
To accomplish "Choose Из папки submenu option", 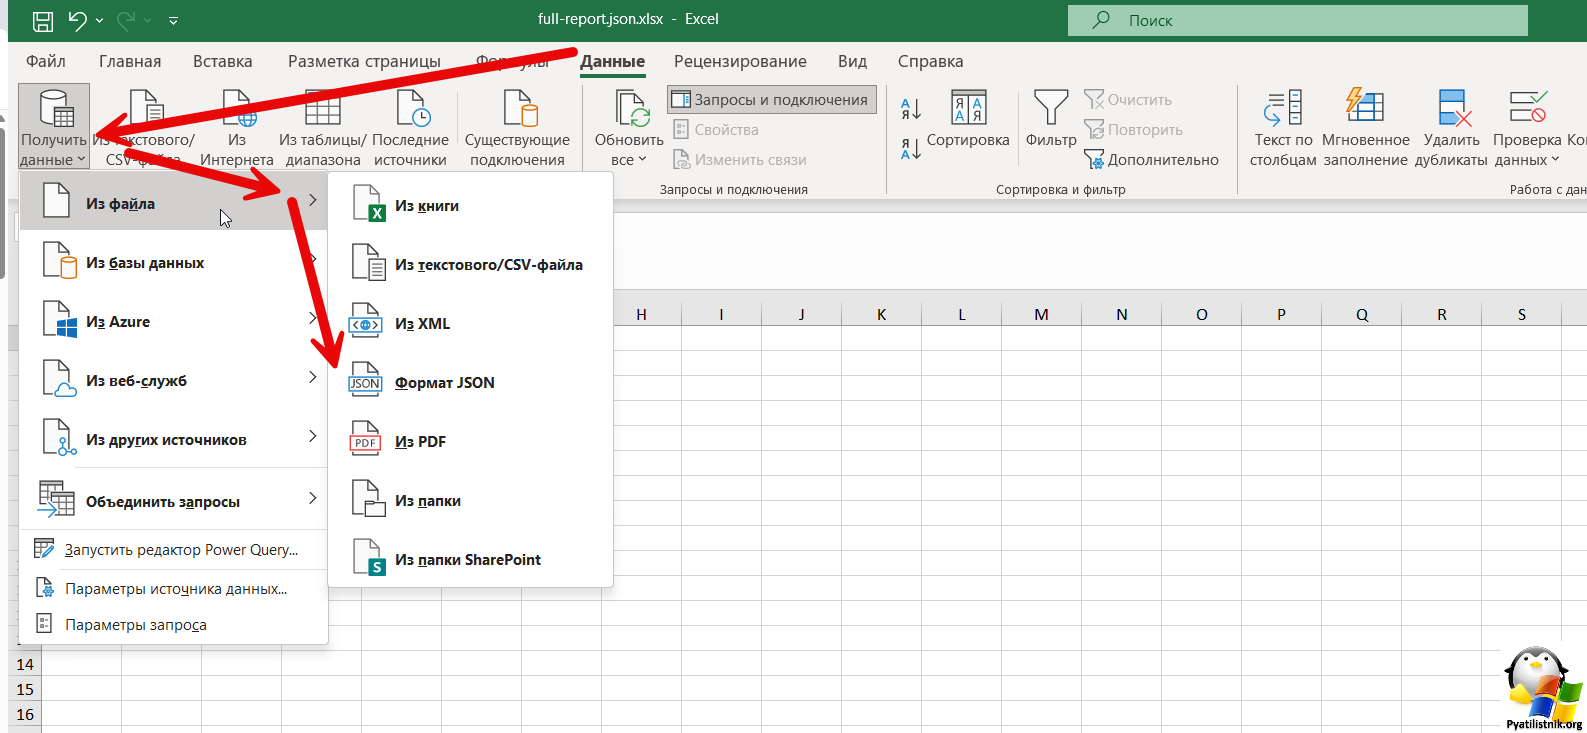I will tap(471, 501).
